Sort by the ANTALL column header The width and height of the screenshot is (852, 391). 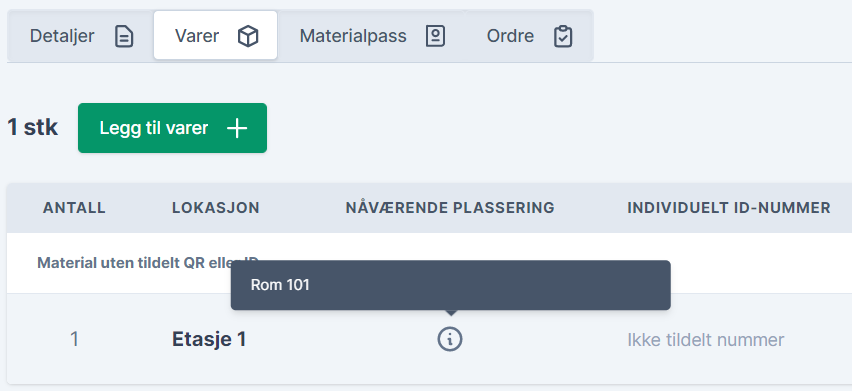tap(74, 207)
